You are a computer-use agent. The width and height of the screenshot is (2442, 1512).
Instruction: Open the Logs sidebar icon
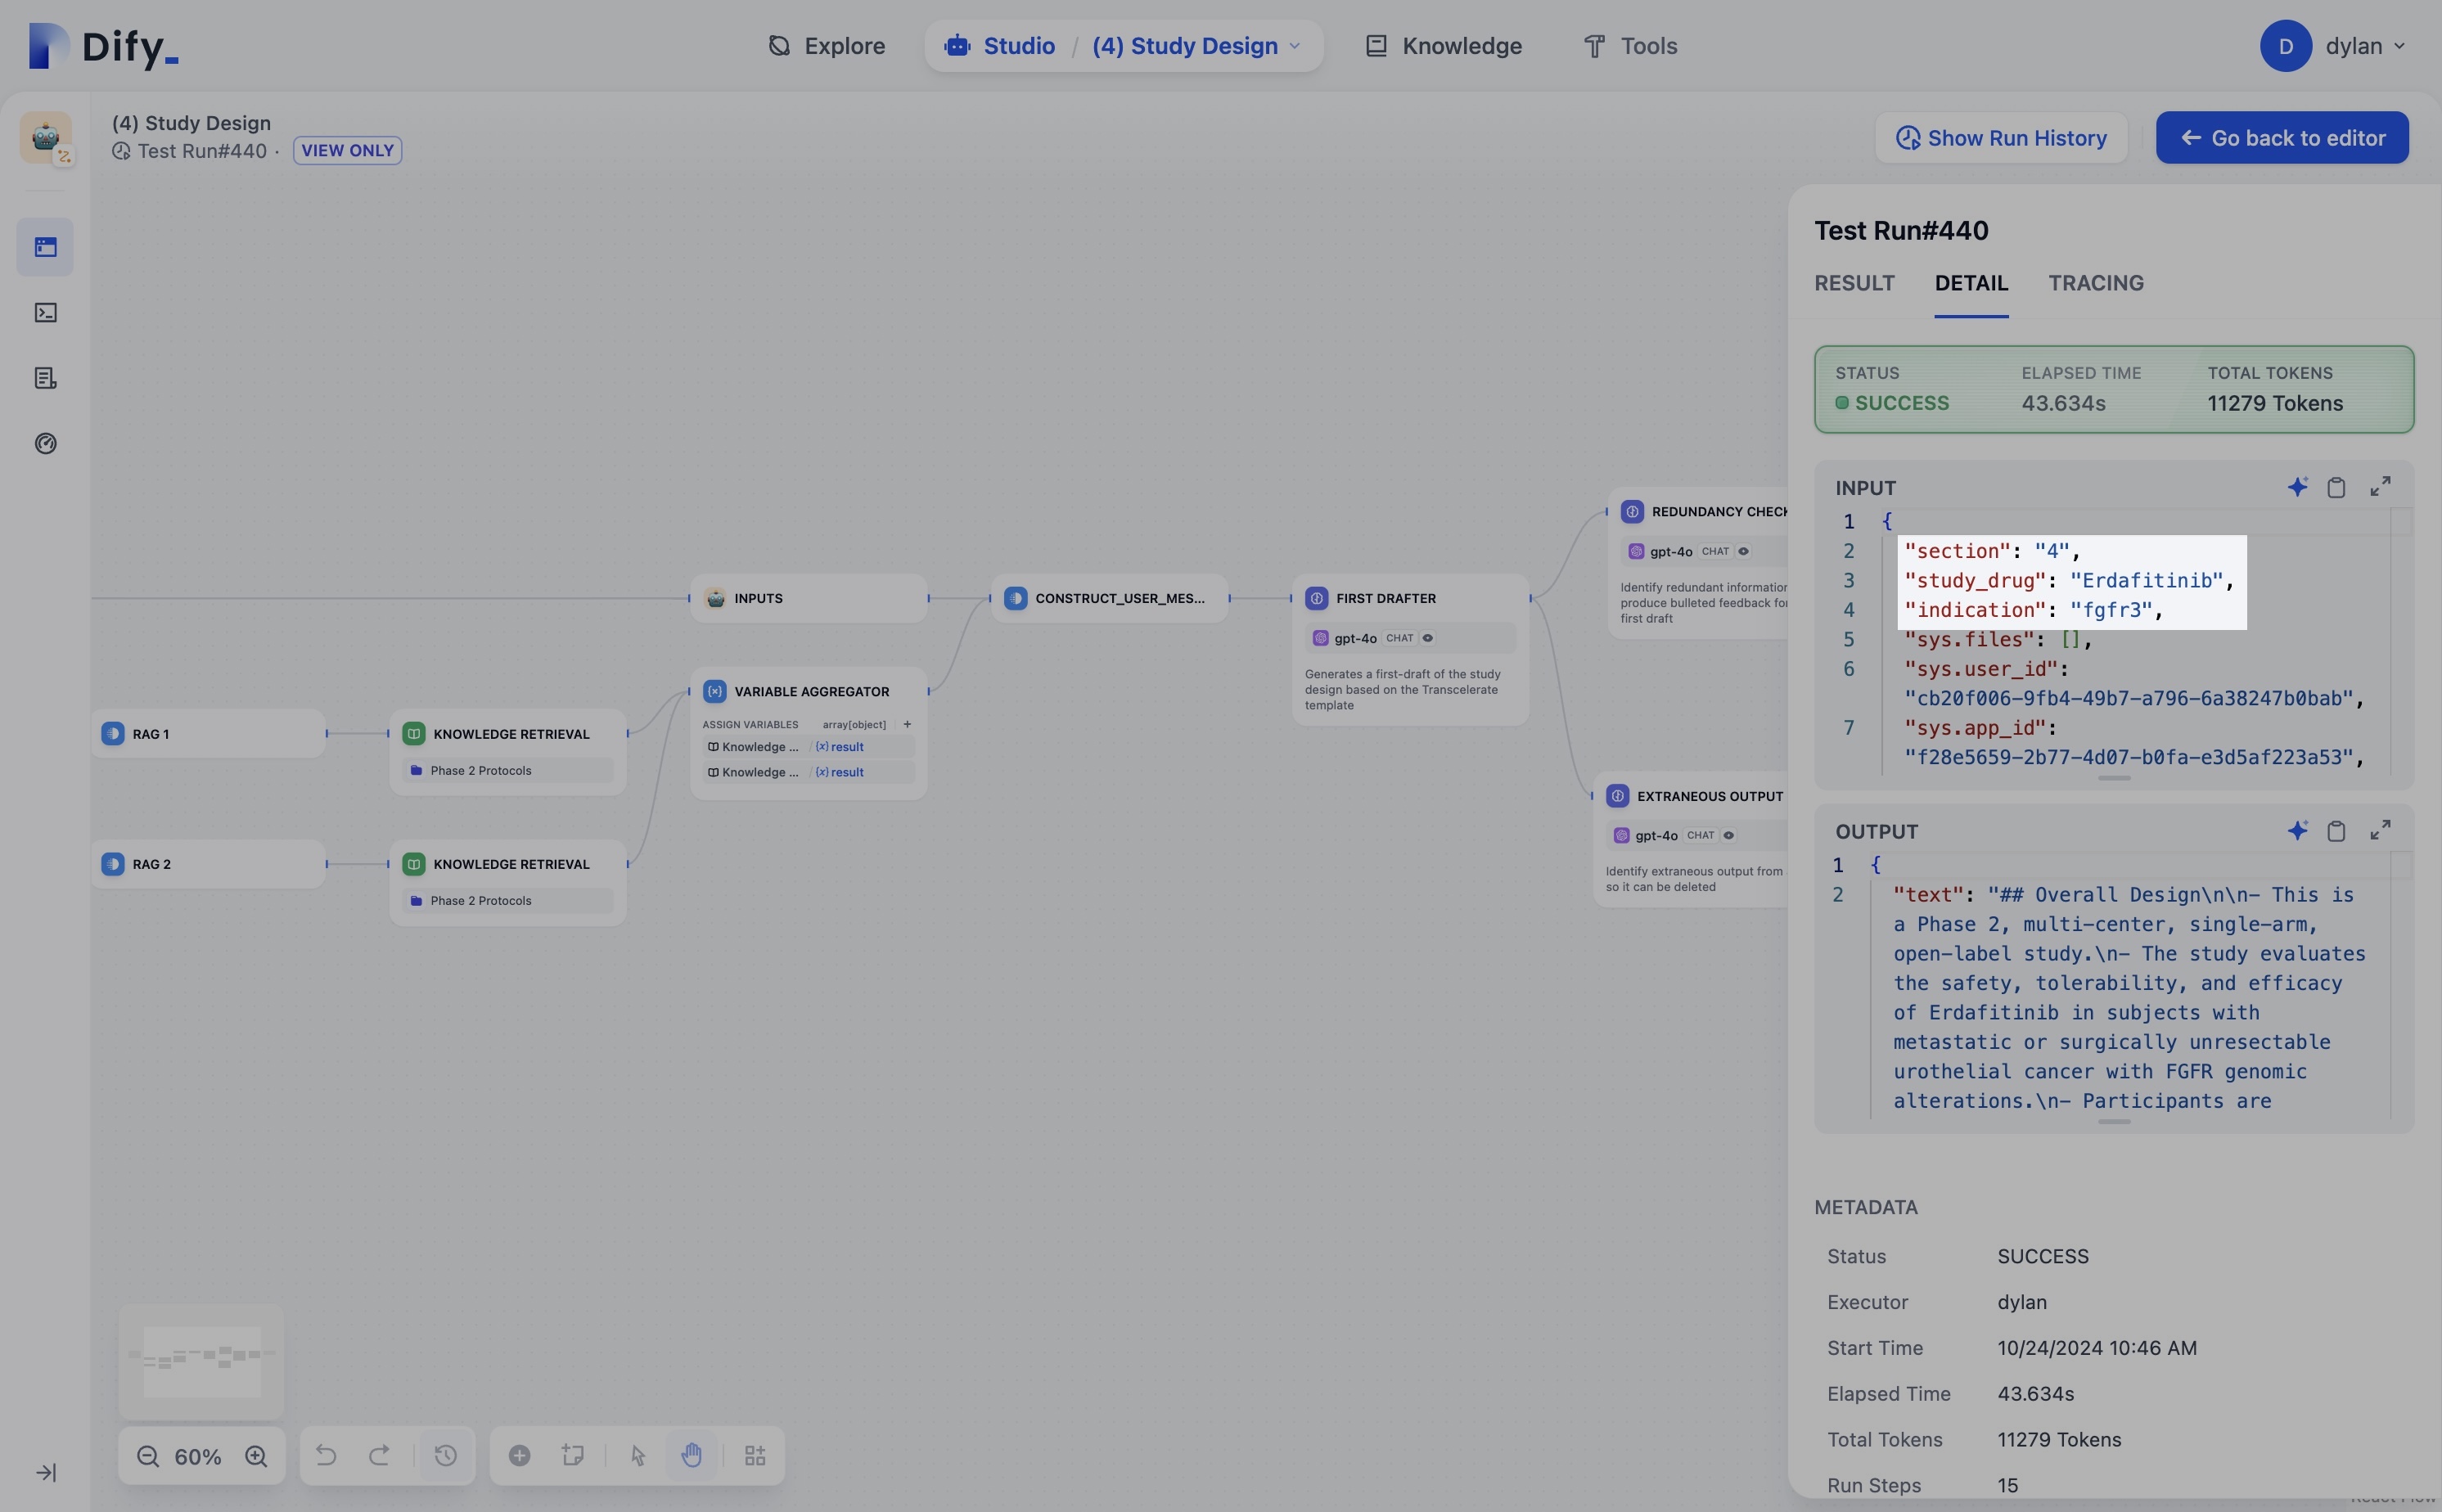(45, 378)
